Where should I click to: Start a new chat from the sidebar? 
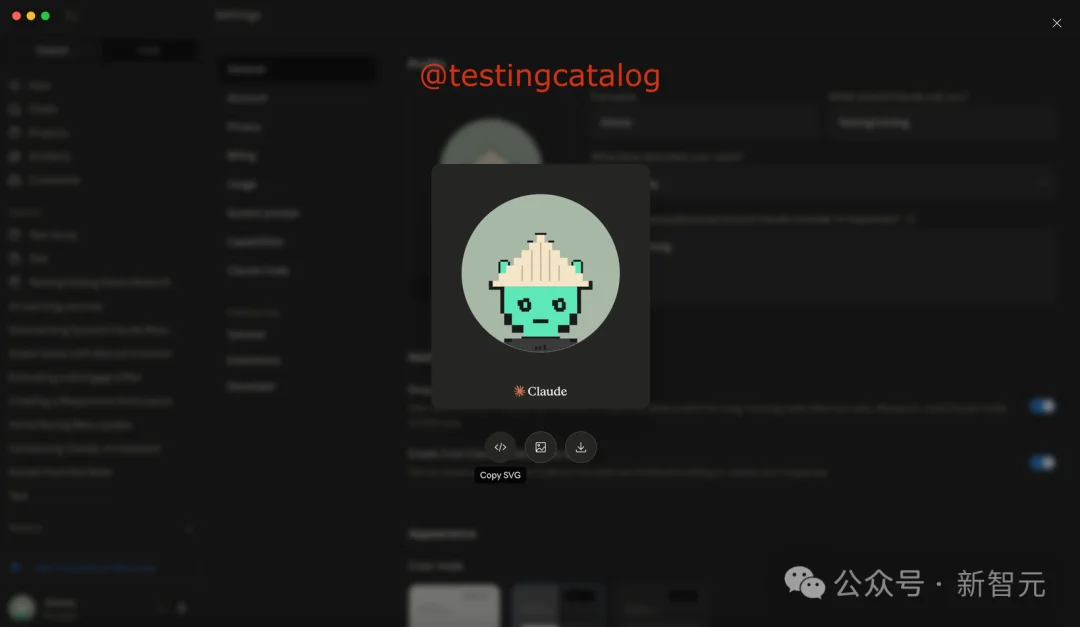(40, 86)
